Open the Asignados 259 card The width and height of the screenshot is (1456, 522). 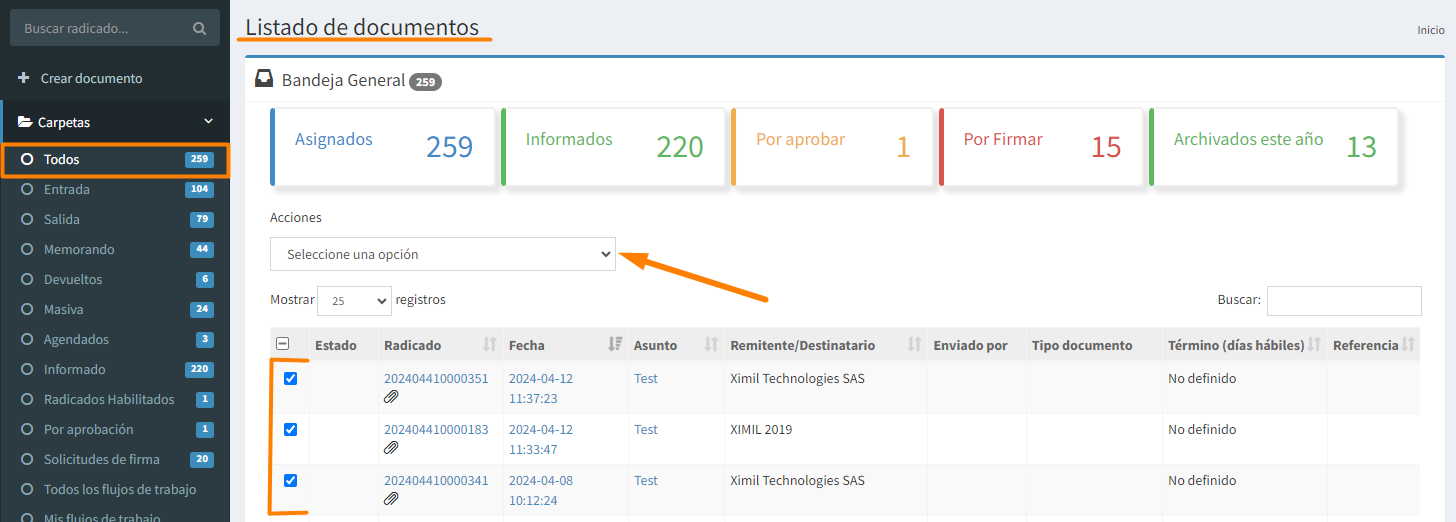point(383,147)
